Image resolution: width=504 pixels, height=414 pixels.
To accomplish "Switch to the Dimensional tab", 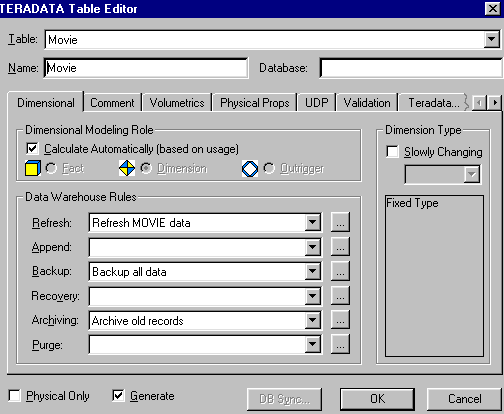I will coord(46,103).
